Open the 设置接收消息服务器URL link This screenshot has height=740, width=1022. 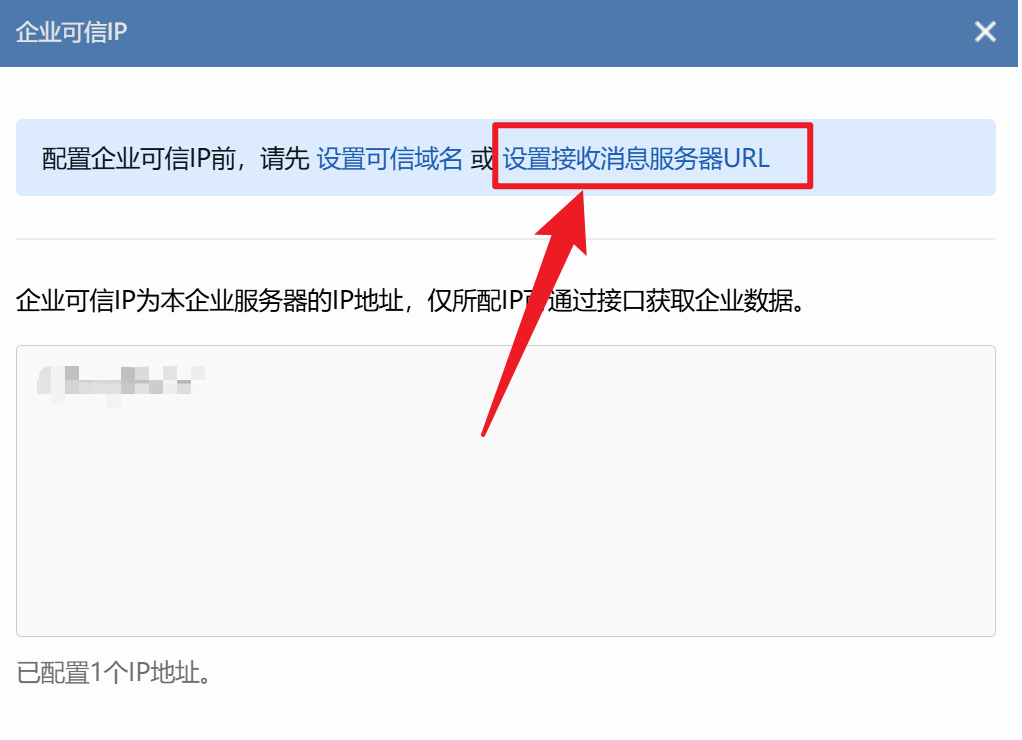[x=636, y=158]
